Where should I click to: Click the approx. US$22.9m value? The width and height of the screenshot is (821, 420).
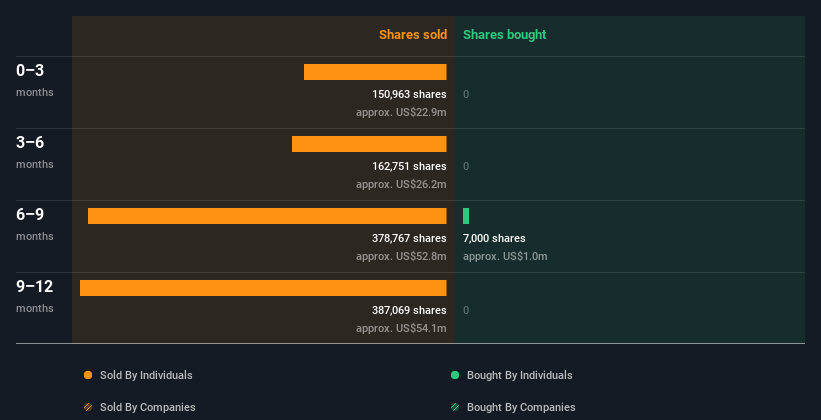(x=401, y=113)
